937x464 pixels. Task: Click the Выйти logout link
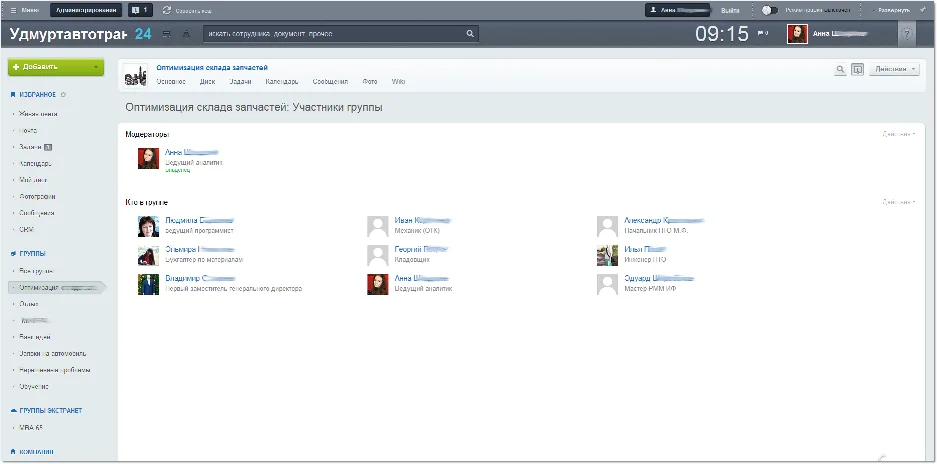pos(730,9)
